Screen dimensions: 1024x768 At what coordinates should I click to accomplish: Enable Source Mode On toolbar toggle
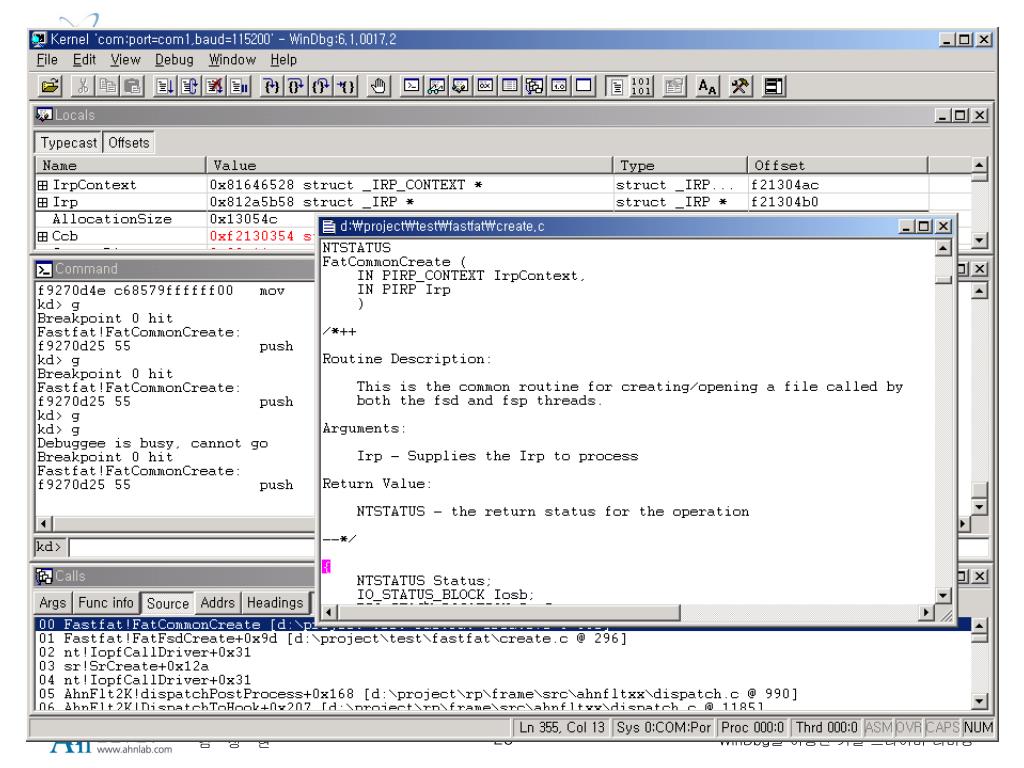click(x=616, y=86)
